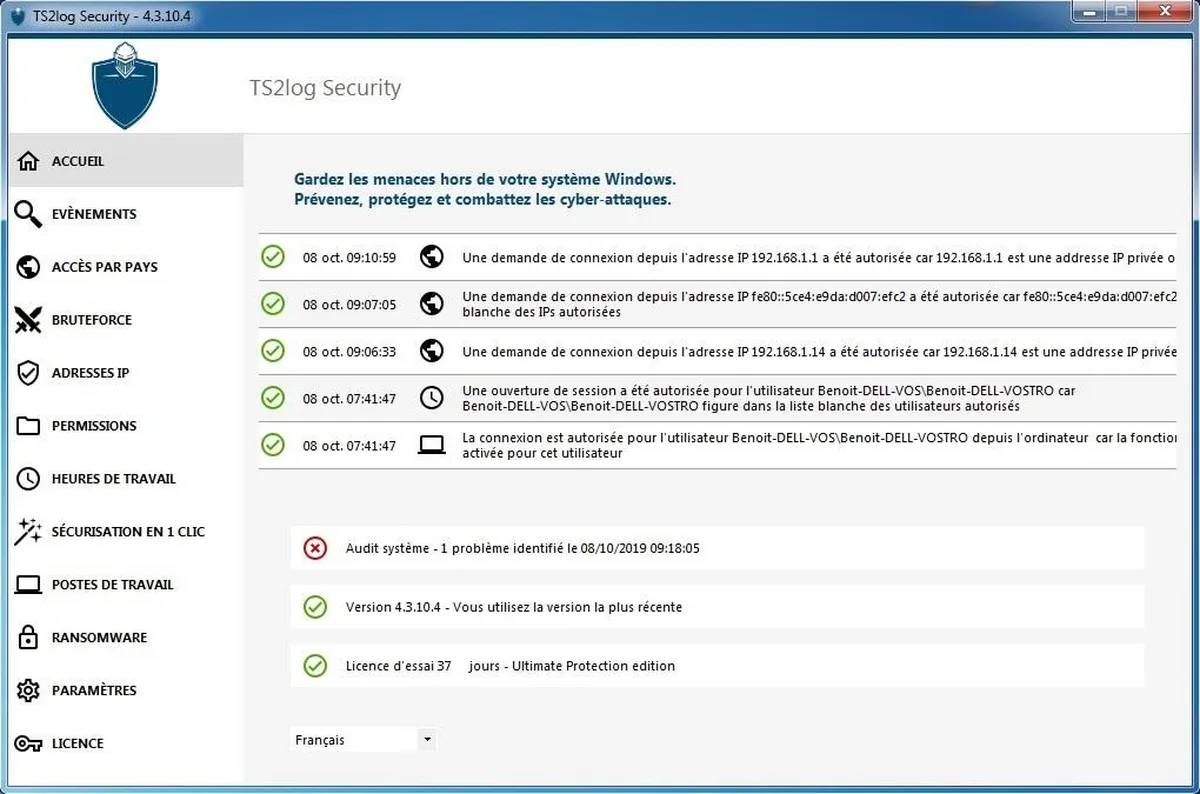Click the Heures de travail clock icon
The height and width of the screenshot is (794, 1200).
coord(28,479)
